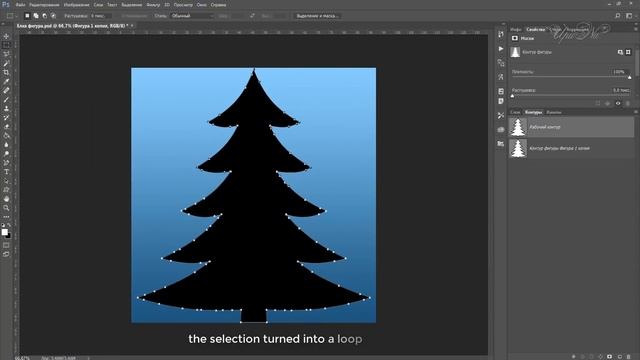The width and height of the screenshot is (640, 360).
Task: Select the Eyedropper tool
Action: point(6,81)
